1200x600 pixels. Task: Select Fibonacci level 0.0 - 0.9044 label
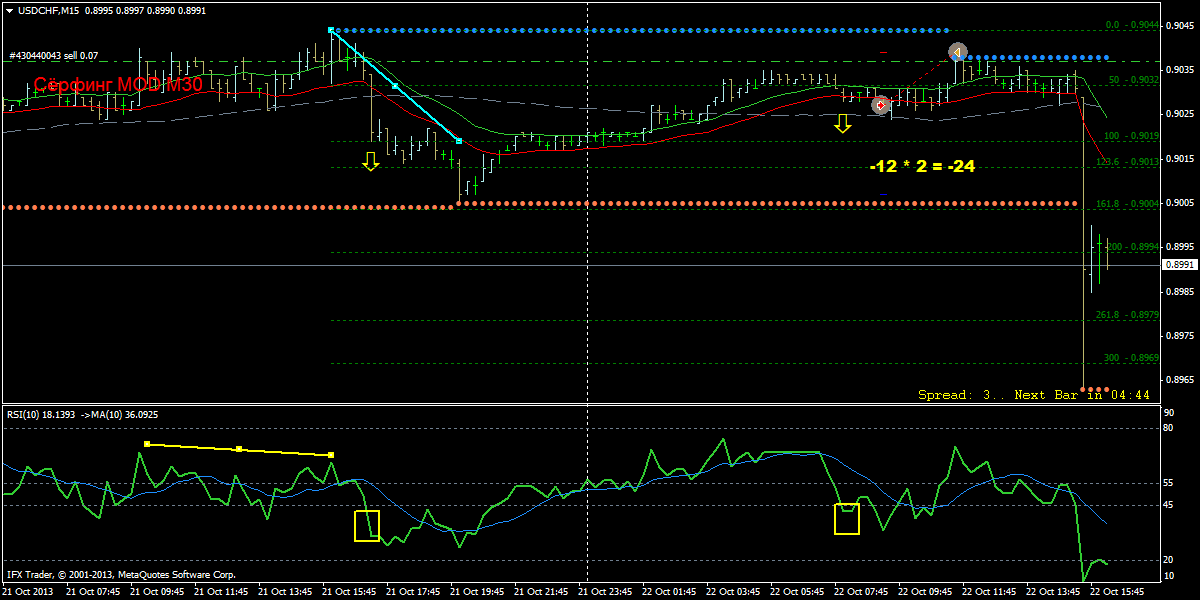1132,25
